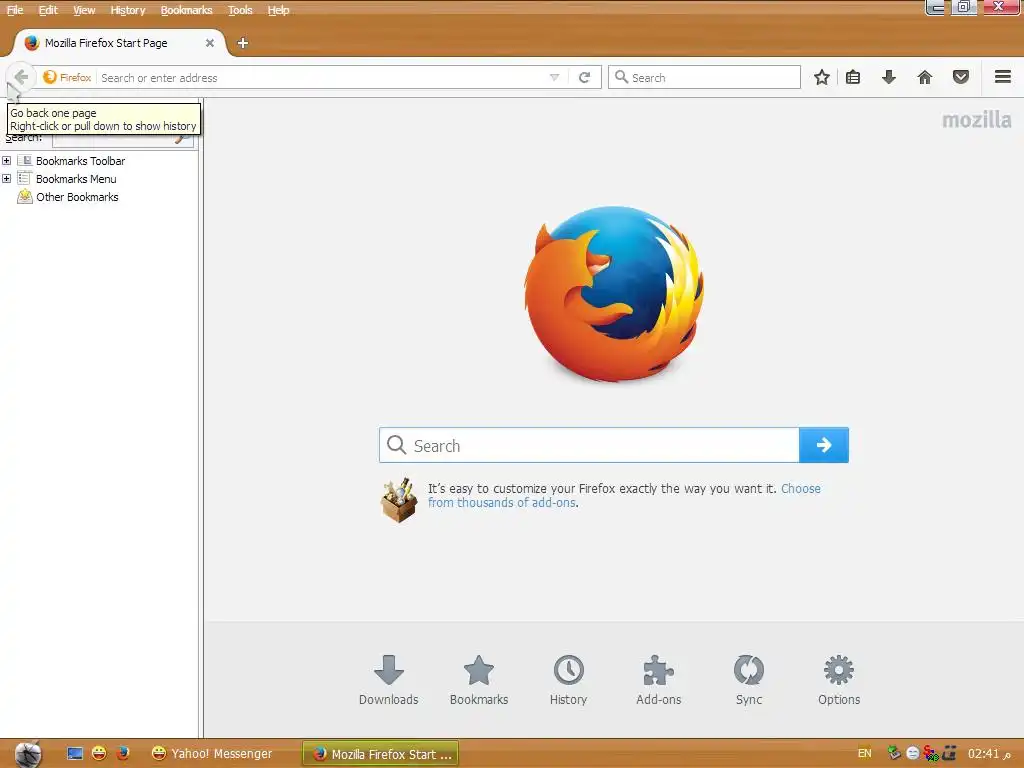Open Add-ons puzzle piece shortcut
Viewport: 1024px width, 768px height.
click(x=658, y=680)
